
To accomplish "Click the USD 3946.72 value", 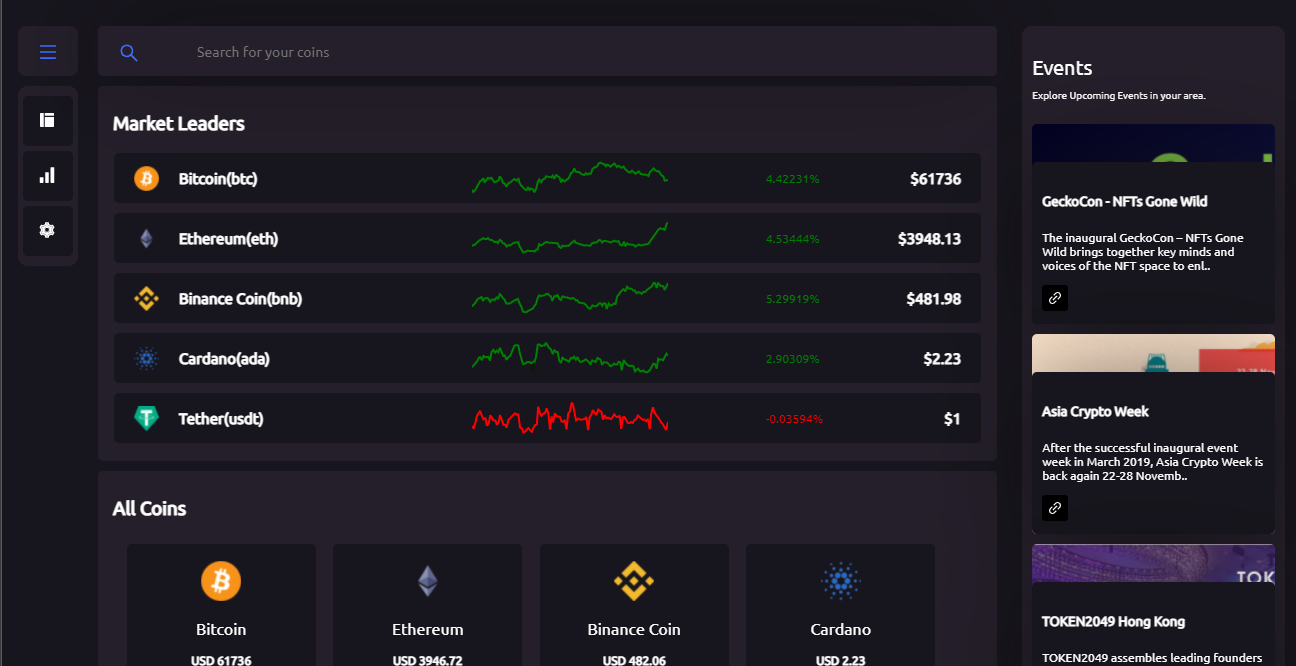I will tap(428, 660).
